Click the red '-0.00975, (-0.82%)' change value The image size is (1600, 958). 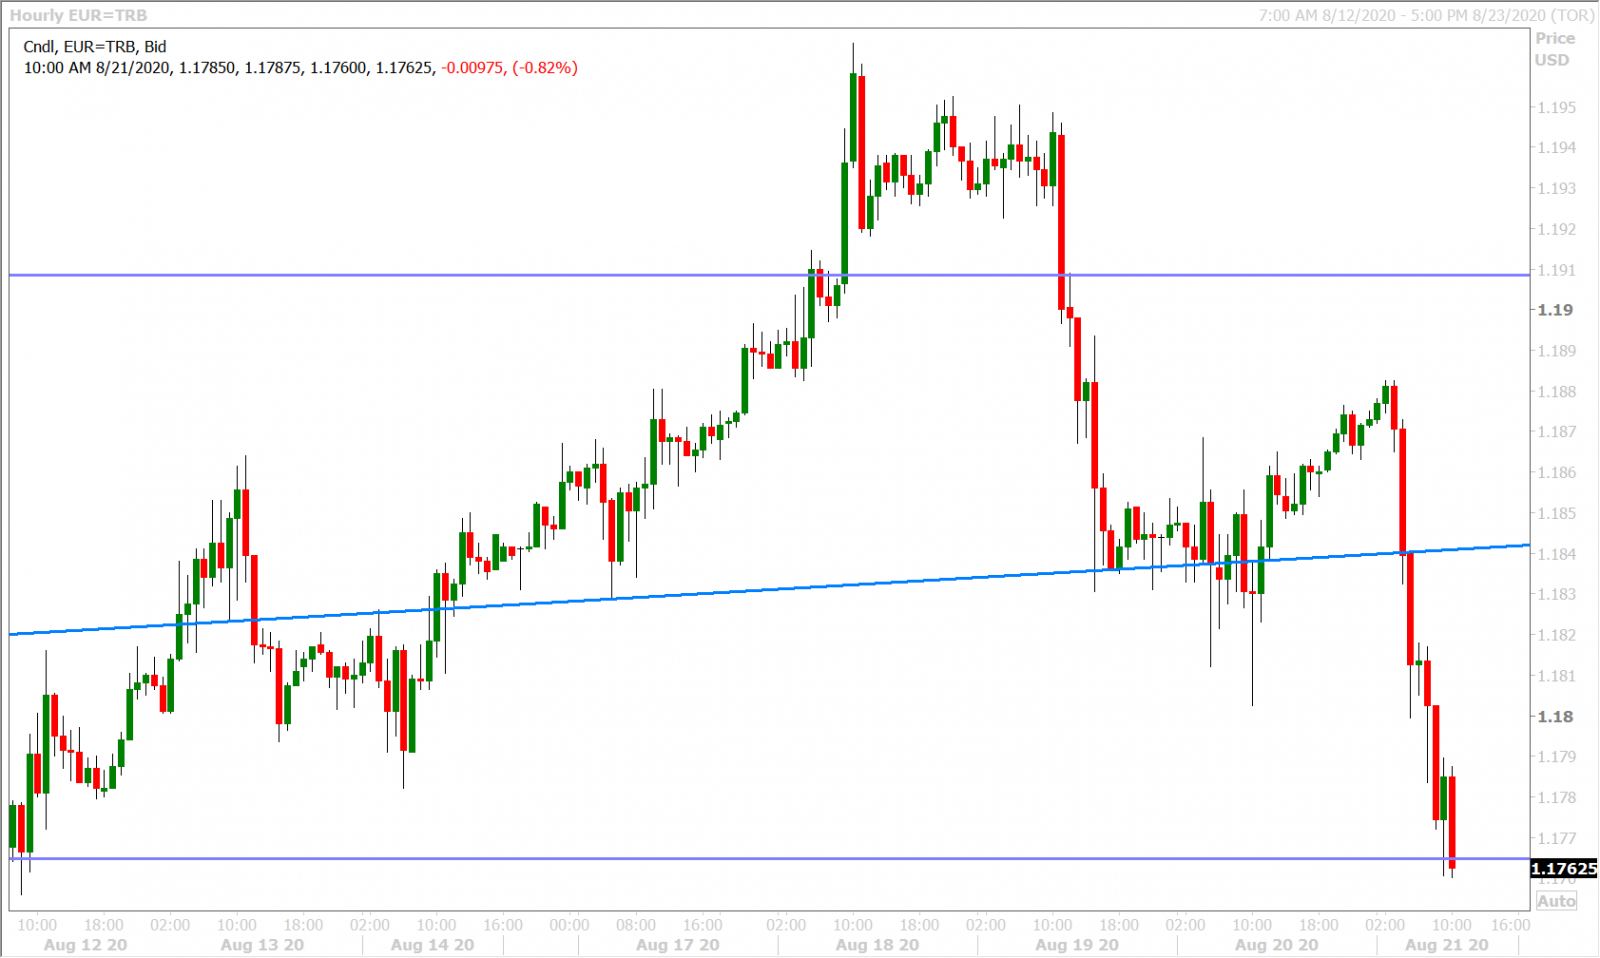pyautogui.click(x=510, y=68)
